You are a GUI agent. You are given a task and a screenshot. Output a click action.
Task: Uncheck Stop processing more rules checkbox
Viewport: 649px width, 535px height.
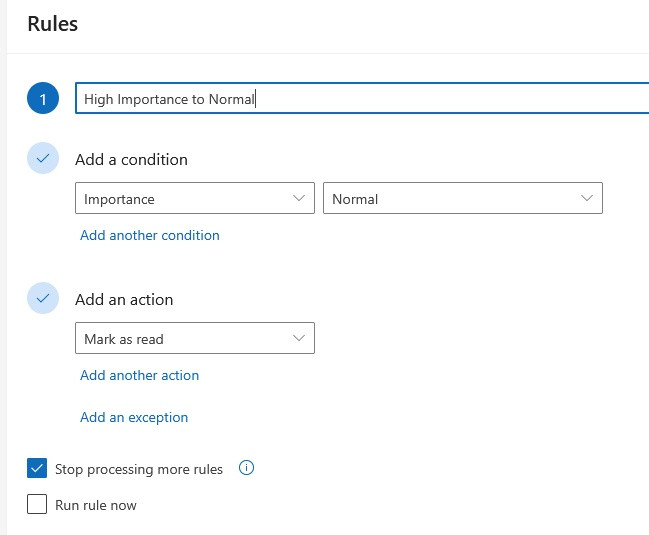[x=37, y=468]
